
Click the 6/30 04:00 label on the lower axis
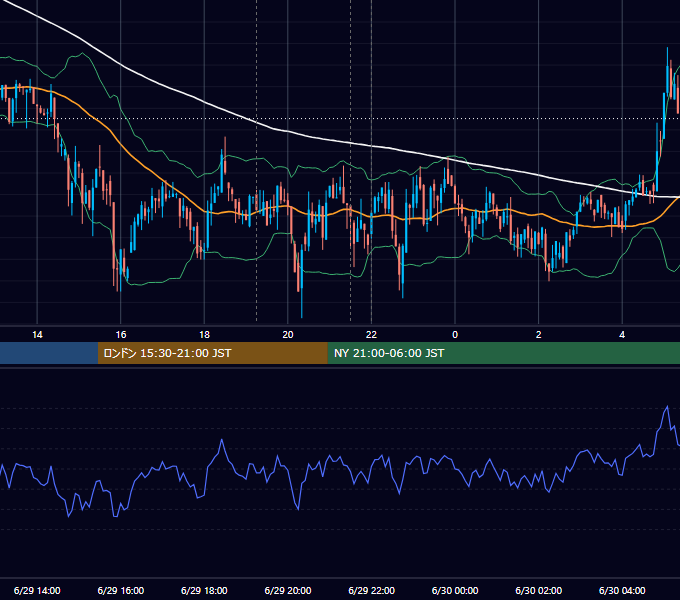tap(622, 590)
